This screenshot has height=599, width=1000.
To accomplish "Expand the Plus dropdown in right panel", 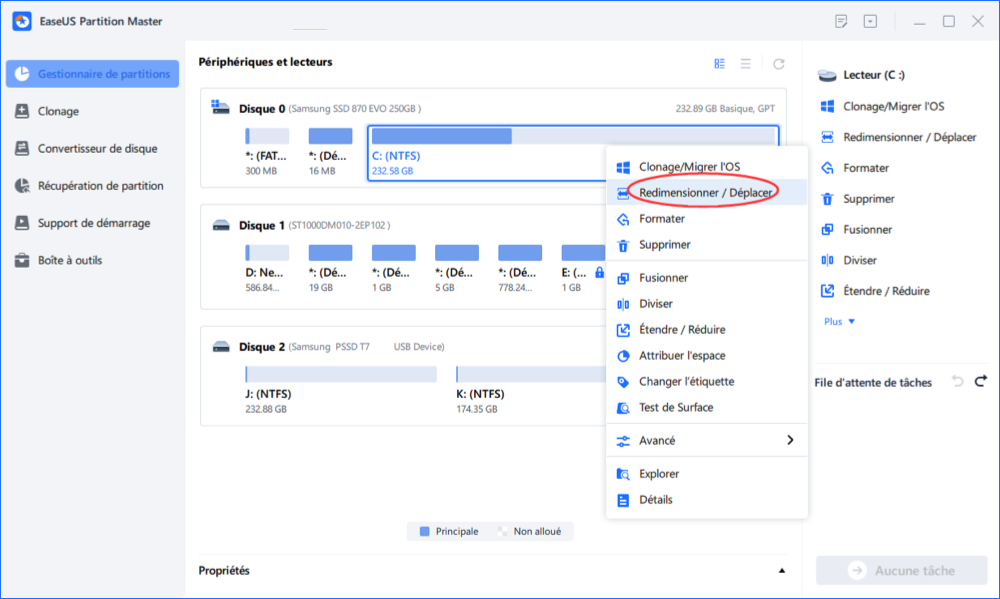I will (x=839, y=322).
